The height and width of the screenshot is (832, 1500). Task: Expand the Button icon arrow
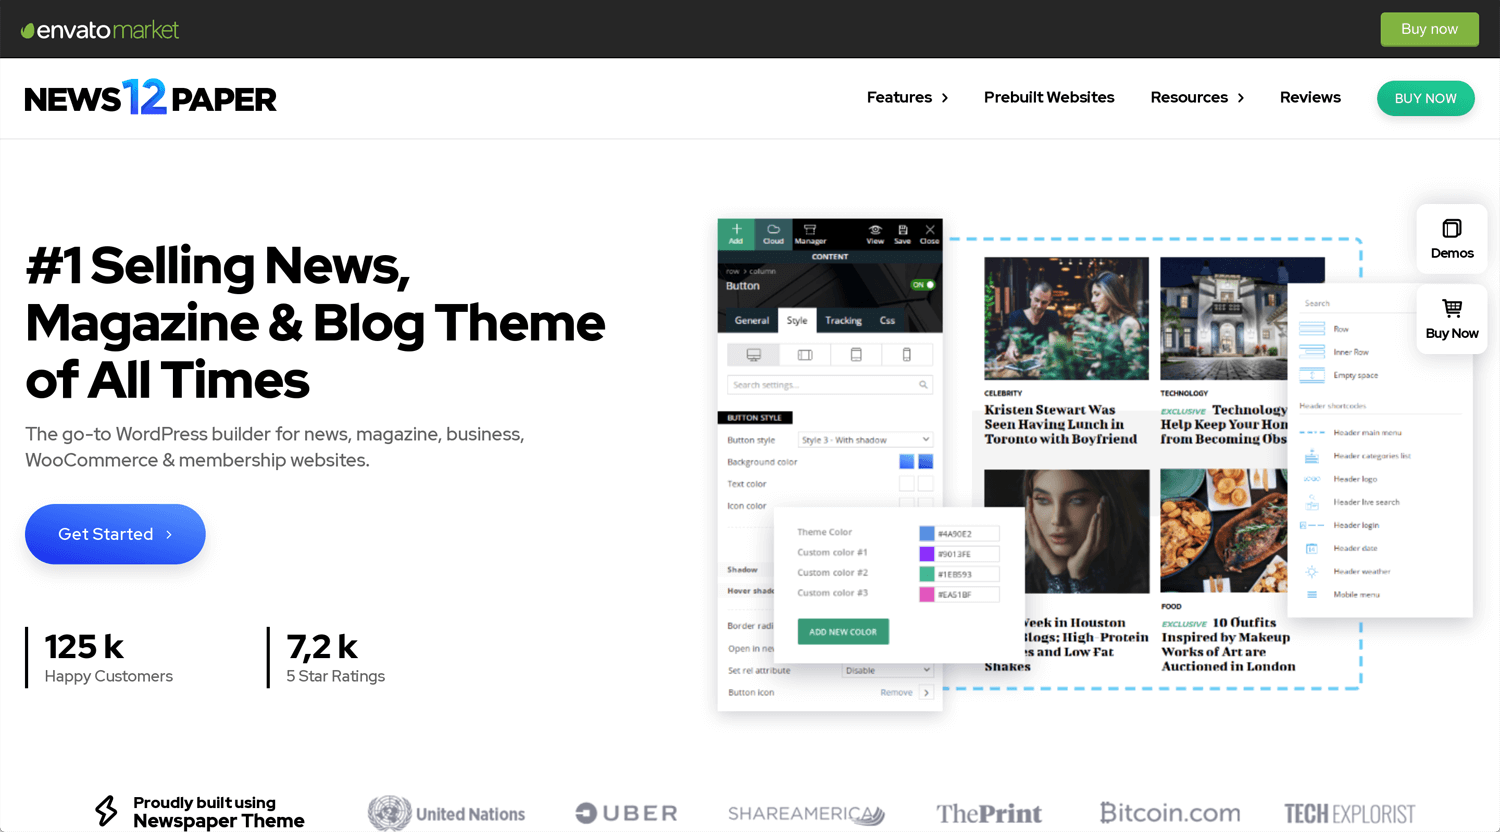tap(926, 692)
